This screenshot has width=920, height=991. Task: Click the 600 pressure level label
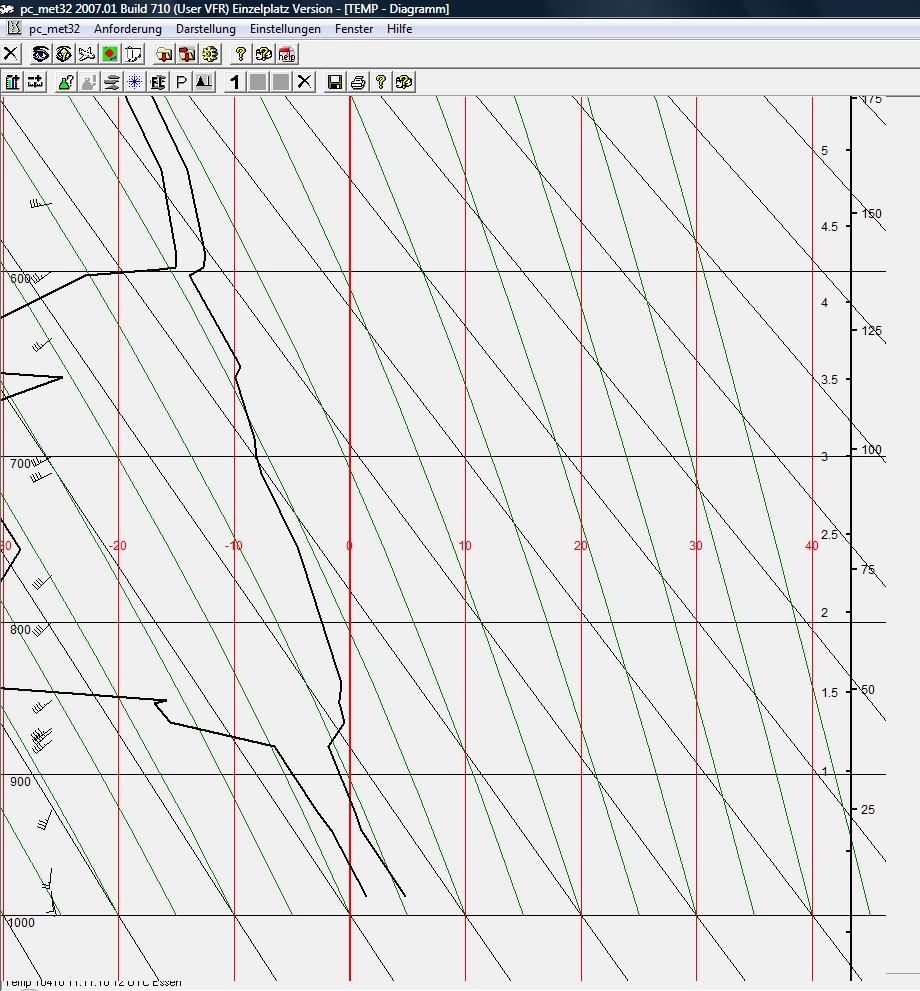click(x=20, y=279)
